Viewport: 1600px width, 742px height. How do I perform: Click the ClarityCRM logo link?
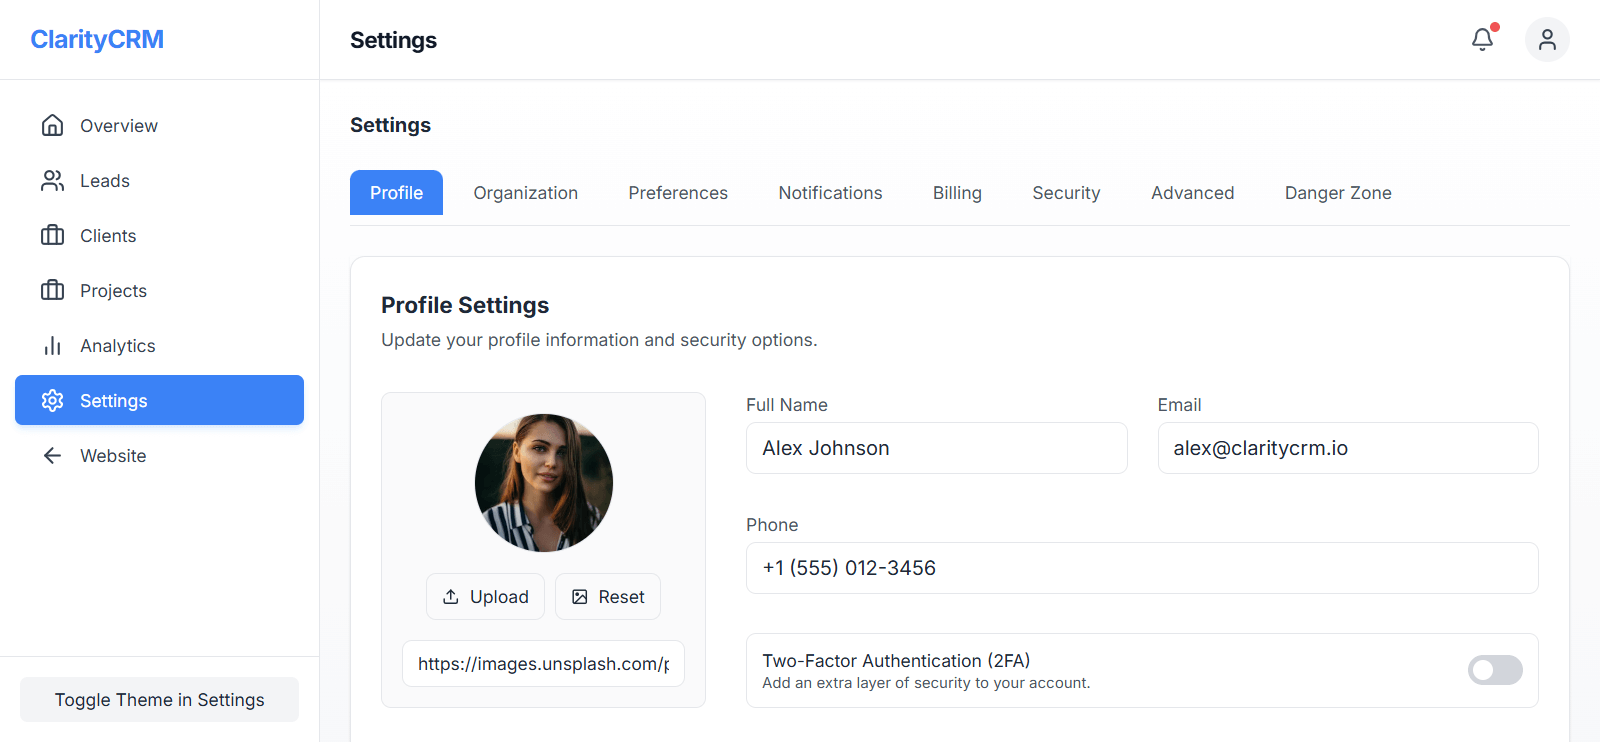pos(97,39)
